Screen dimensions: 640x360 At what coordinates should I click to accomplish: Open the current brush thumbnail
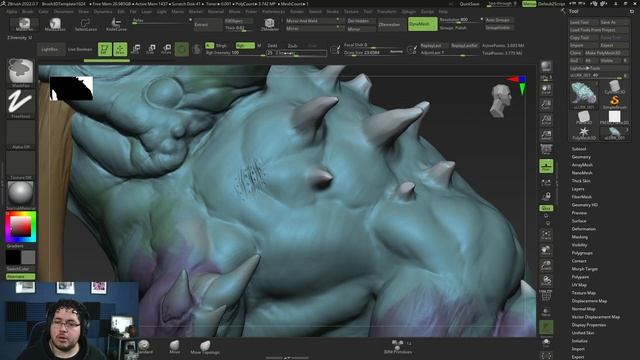(20, 72)
